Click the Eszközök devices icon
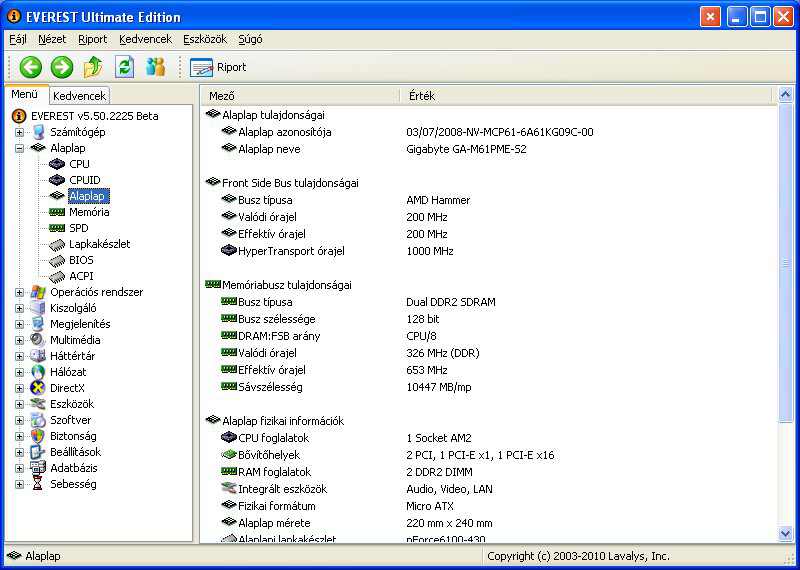This screenshot has height=570, width=800. 38,404
